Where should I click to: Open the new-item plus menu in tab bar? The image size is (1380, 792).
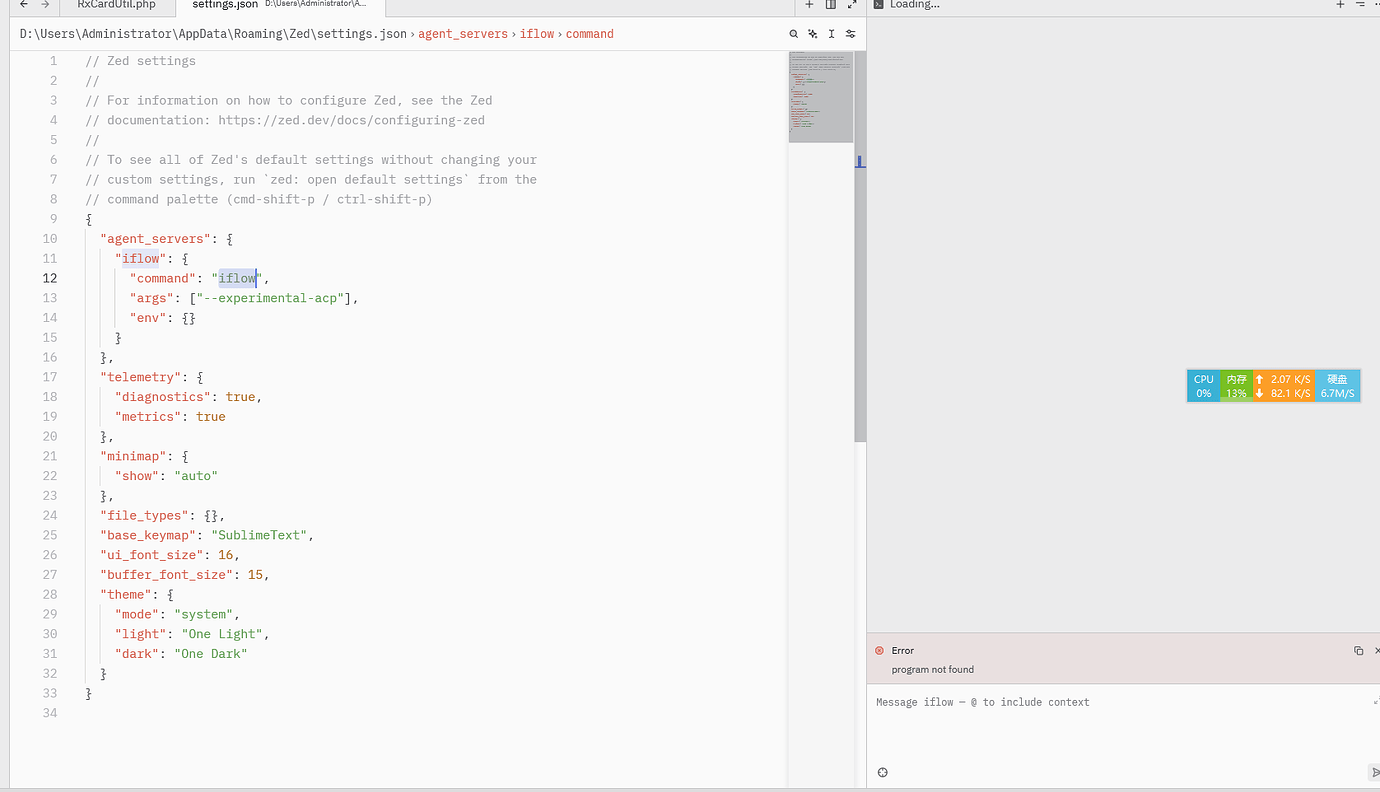pyautogui.click(x=810, y=5)
